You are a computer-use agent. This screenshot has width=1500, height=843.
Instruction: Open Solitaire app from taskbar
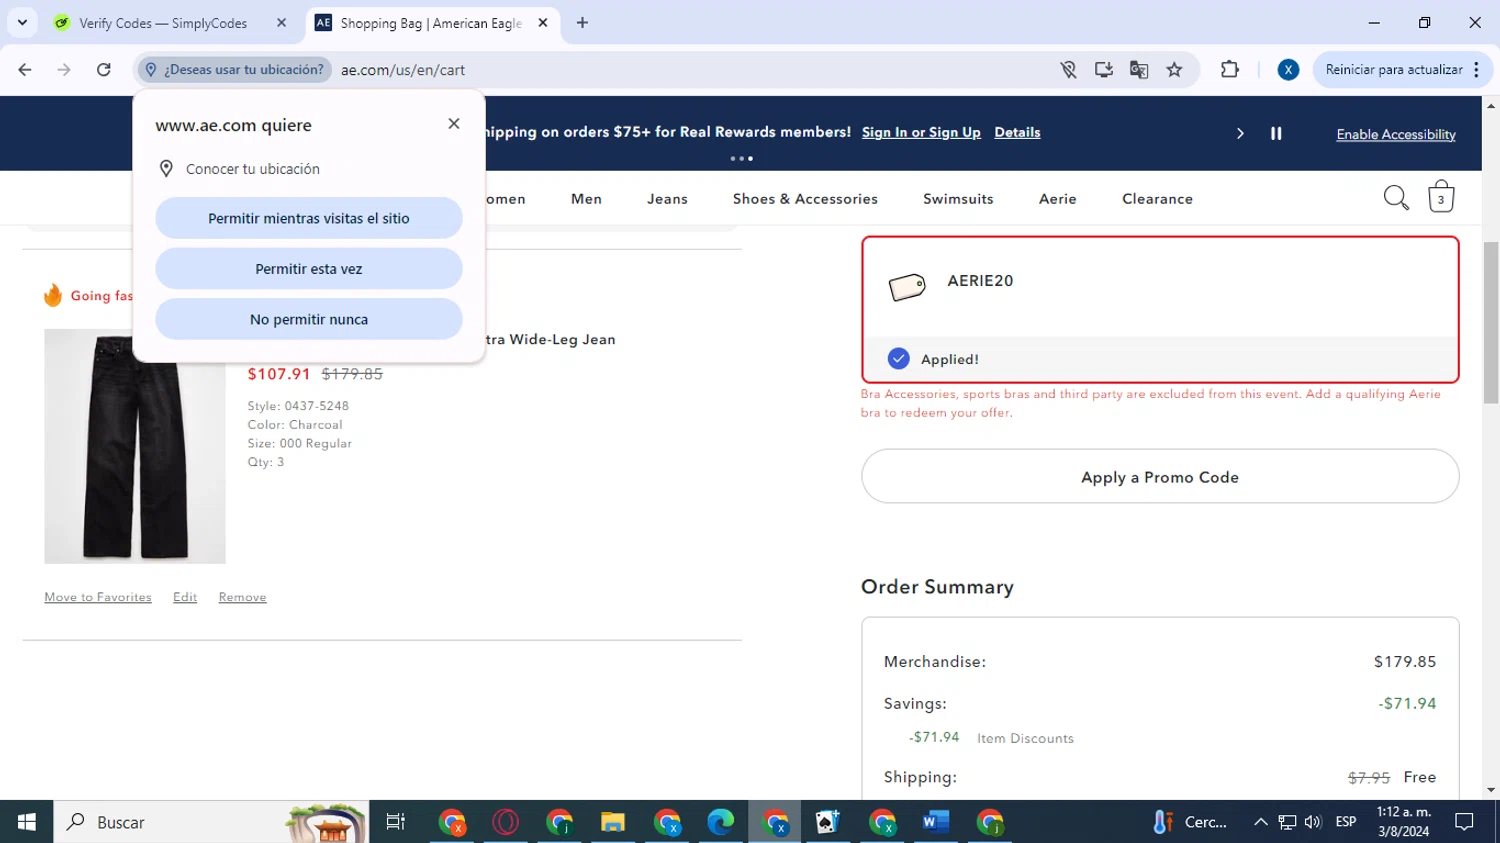[827, 822]
